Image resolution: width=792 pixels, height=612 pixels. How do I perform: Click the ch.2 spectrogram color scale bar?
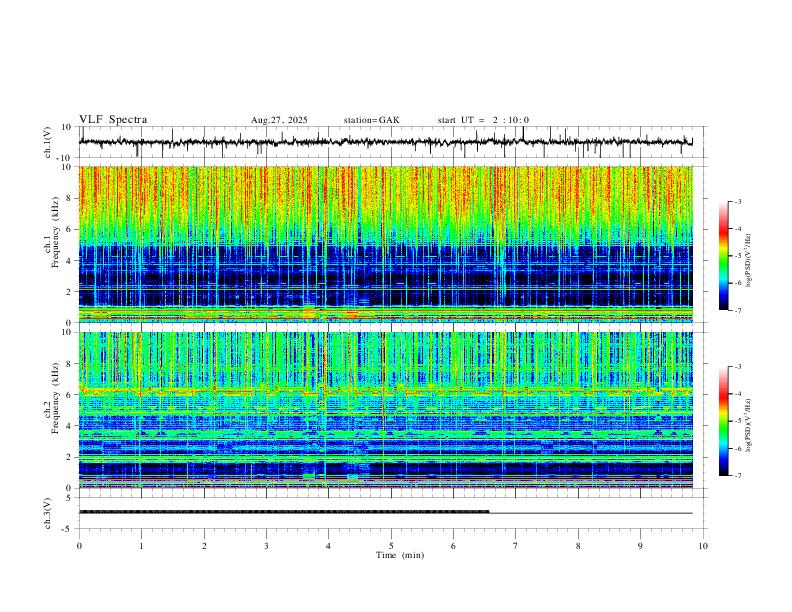pos(723,421)
